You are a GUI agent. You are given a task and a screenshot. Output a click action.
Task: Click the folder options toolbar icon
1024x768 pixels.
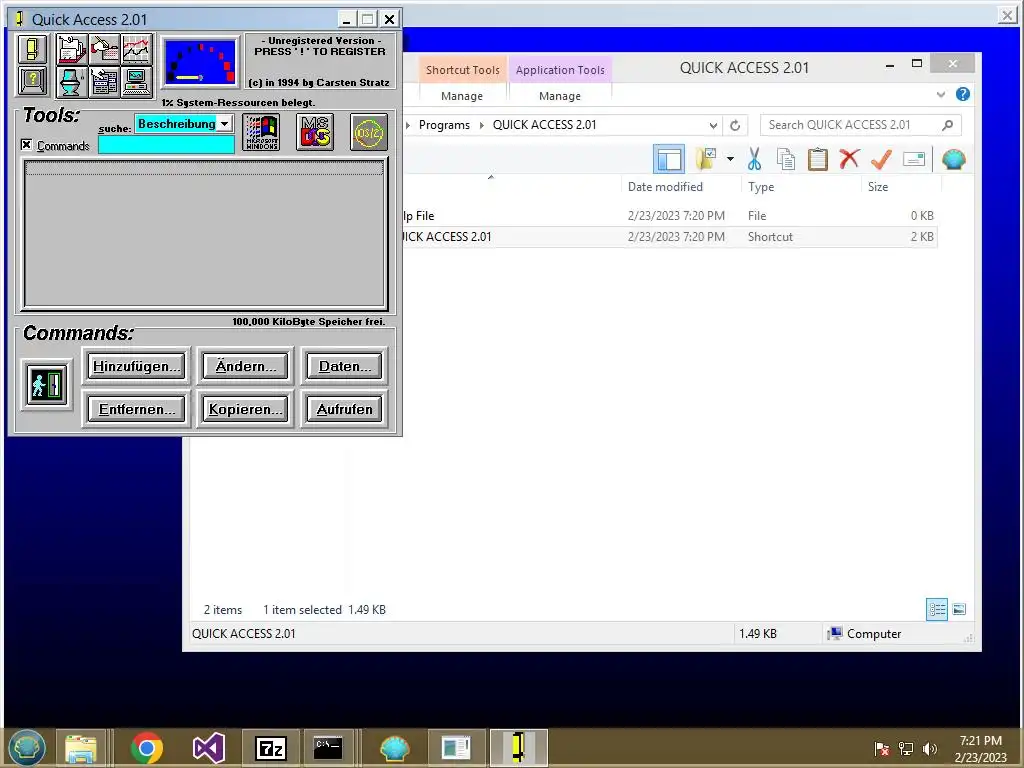pos(706,159)
